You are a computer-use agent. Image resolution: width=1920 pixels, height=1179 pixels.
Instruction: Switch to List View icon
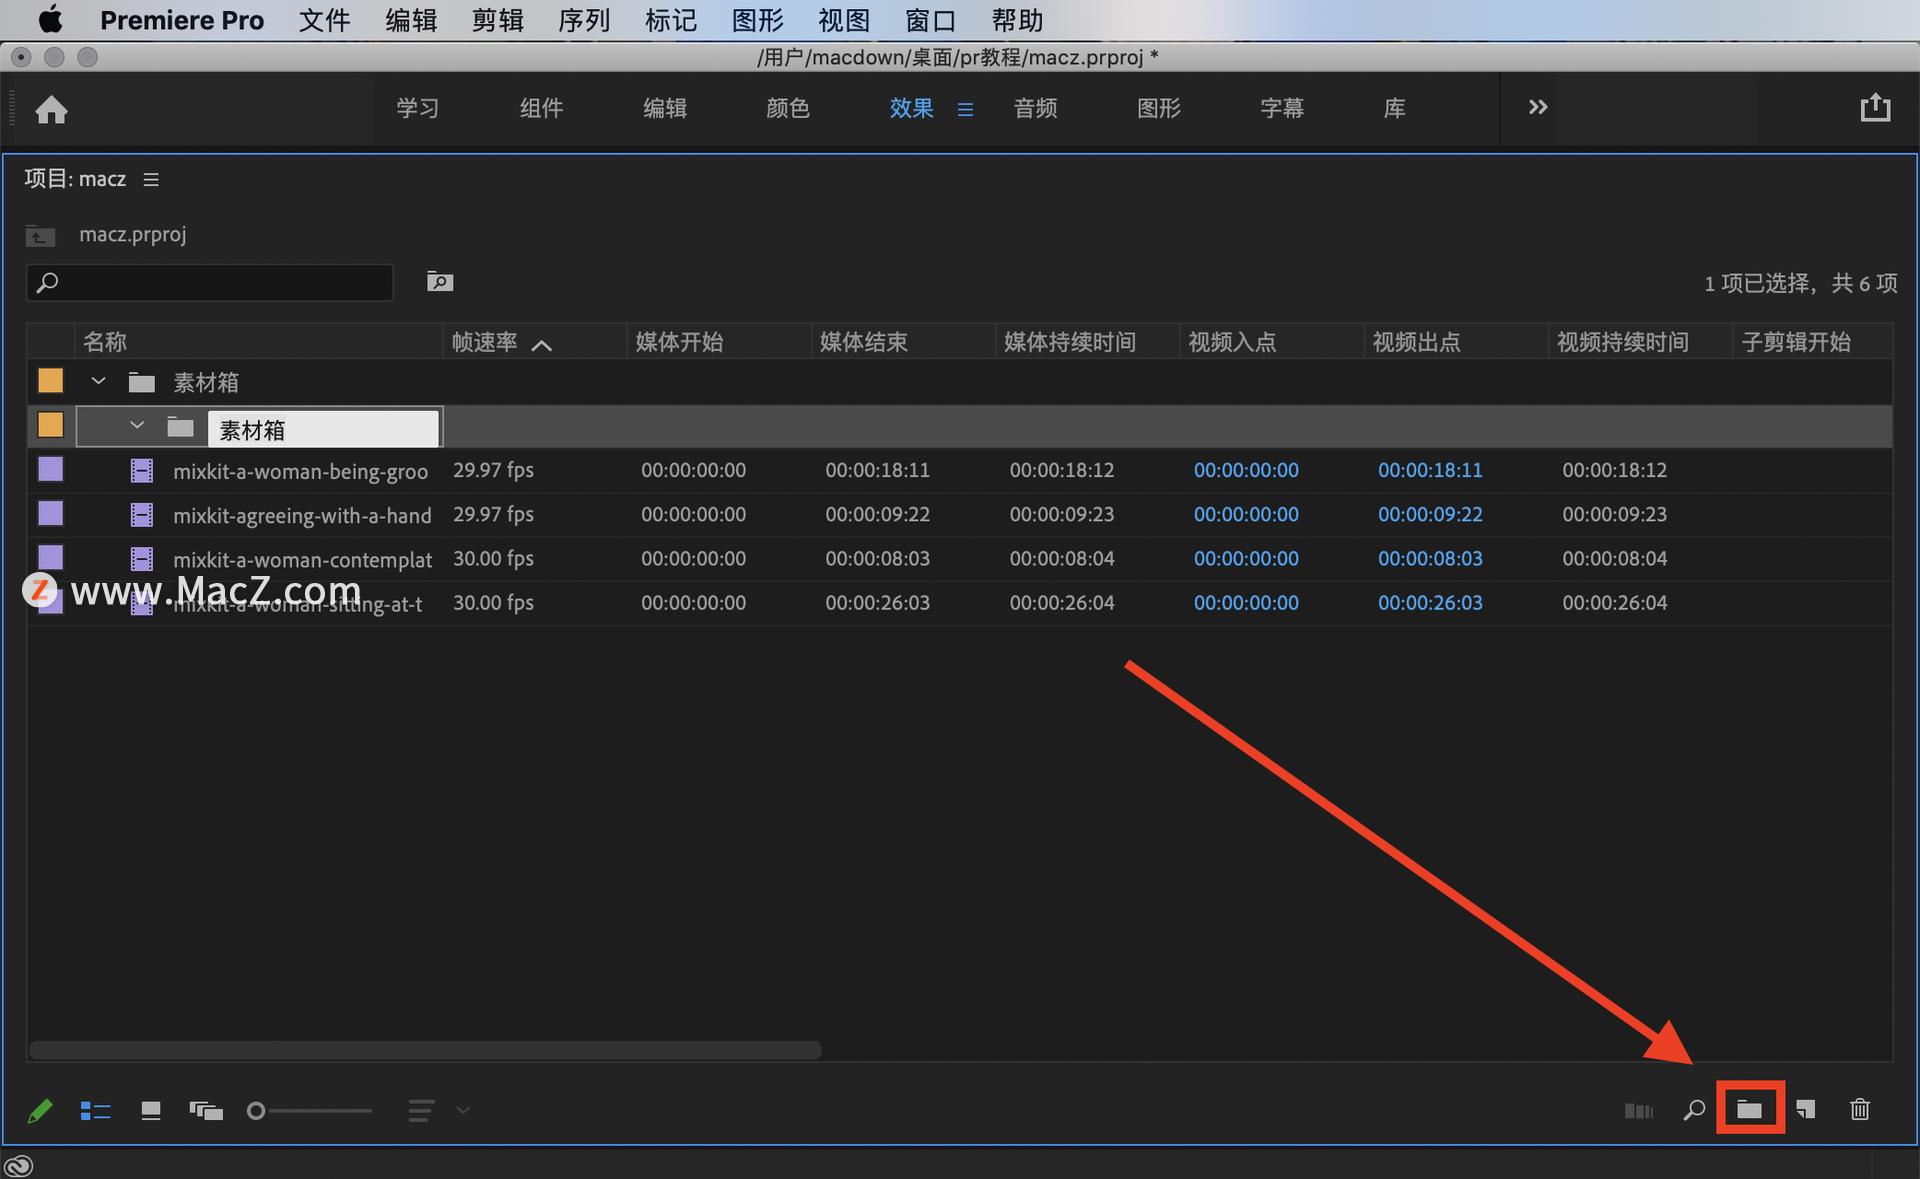click(95, 1111)
